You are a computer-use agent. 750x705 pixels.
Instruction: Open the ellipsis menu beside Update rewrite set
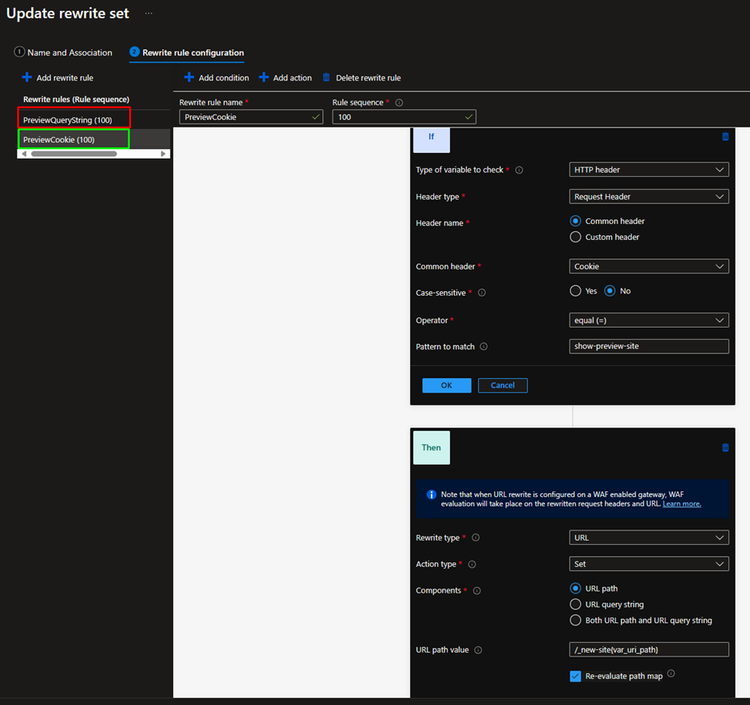click(x=150, y=13)
